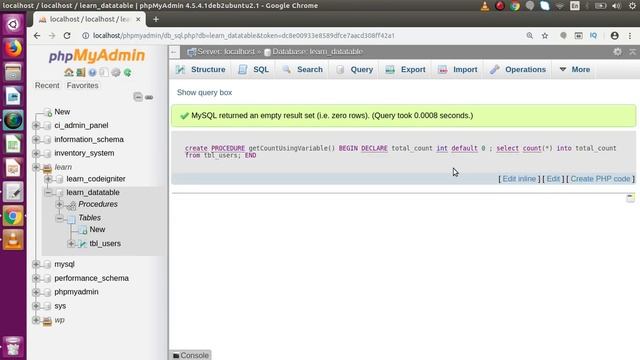
Task: Open the MySQL documentation page icon
Action: click(x=104, y=72)
